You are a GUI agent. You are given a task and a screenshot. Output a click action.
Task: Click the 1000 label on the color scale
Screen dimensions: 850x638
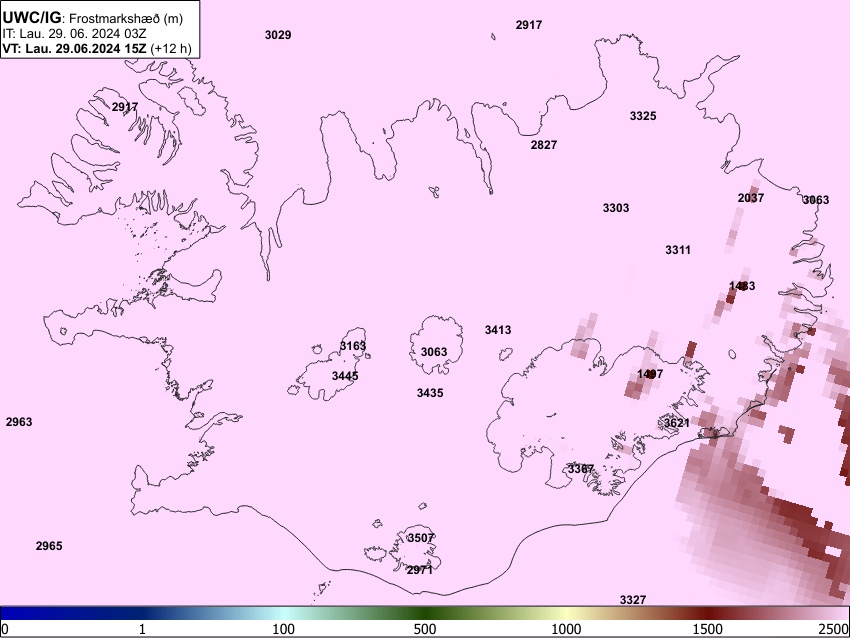click(566, 629)
